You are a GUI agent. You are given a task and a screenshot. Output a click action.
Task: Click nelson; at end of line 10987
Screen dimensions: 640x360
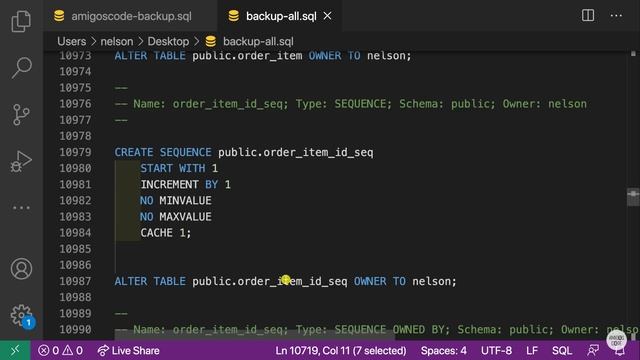point(434,281)
